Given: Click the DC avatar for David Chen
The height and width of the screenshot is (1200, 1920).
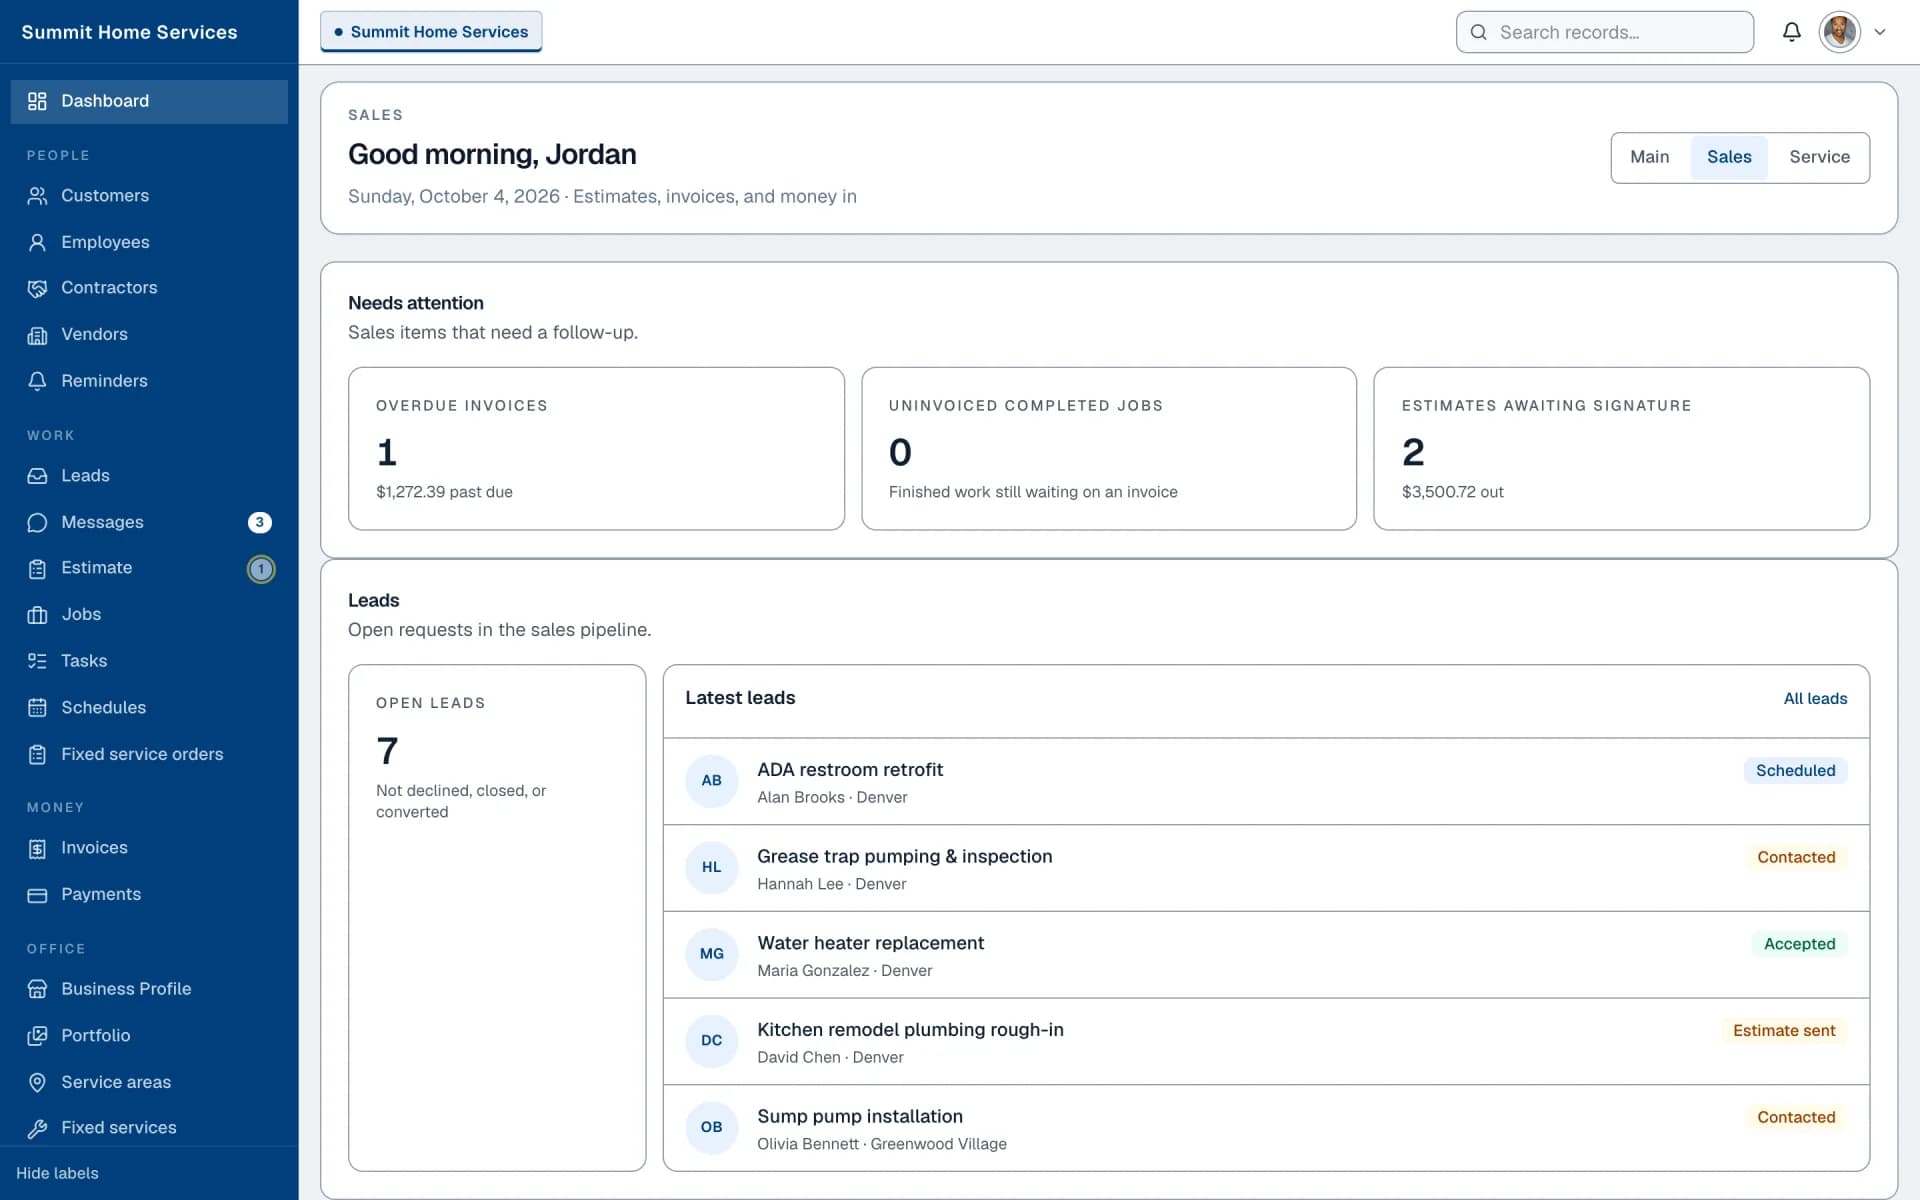Looking at the screenshot, I should click(x=711, y=1041).
